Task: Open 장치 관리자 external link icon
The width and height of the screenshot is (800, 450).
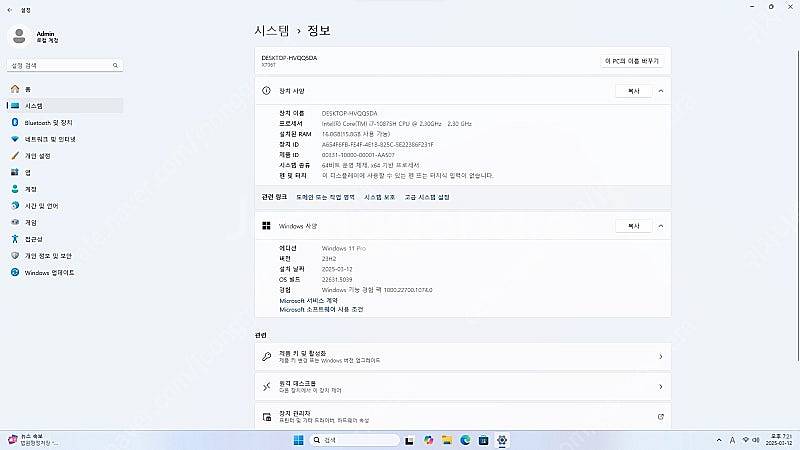Action: pyautogui.click(x=661, y=417)
